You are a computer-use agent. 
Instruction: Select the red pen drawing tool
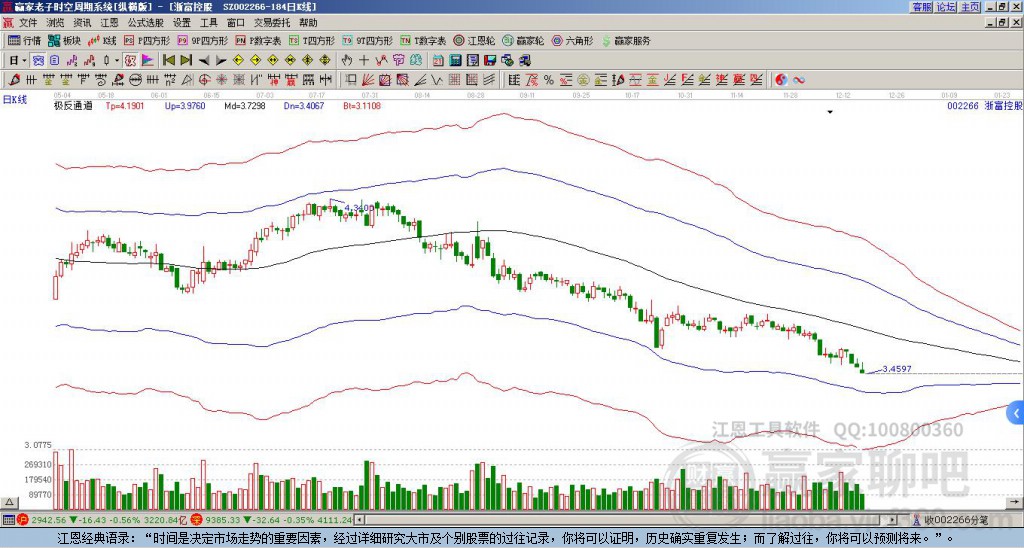14,80
